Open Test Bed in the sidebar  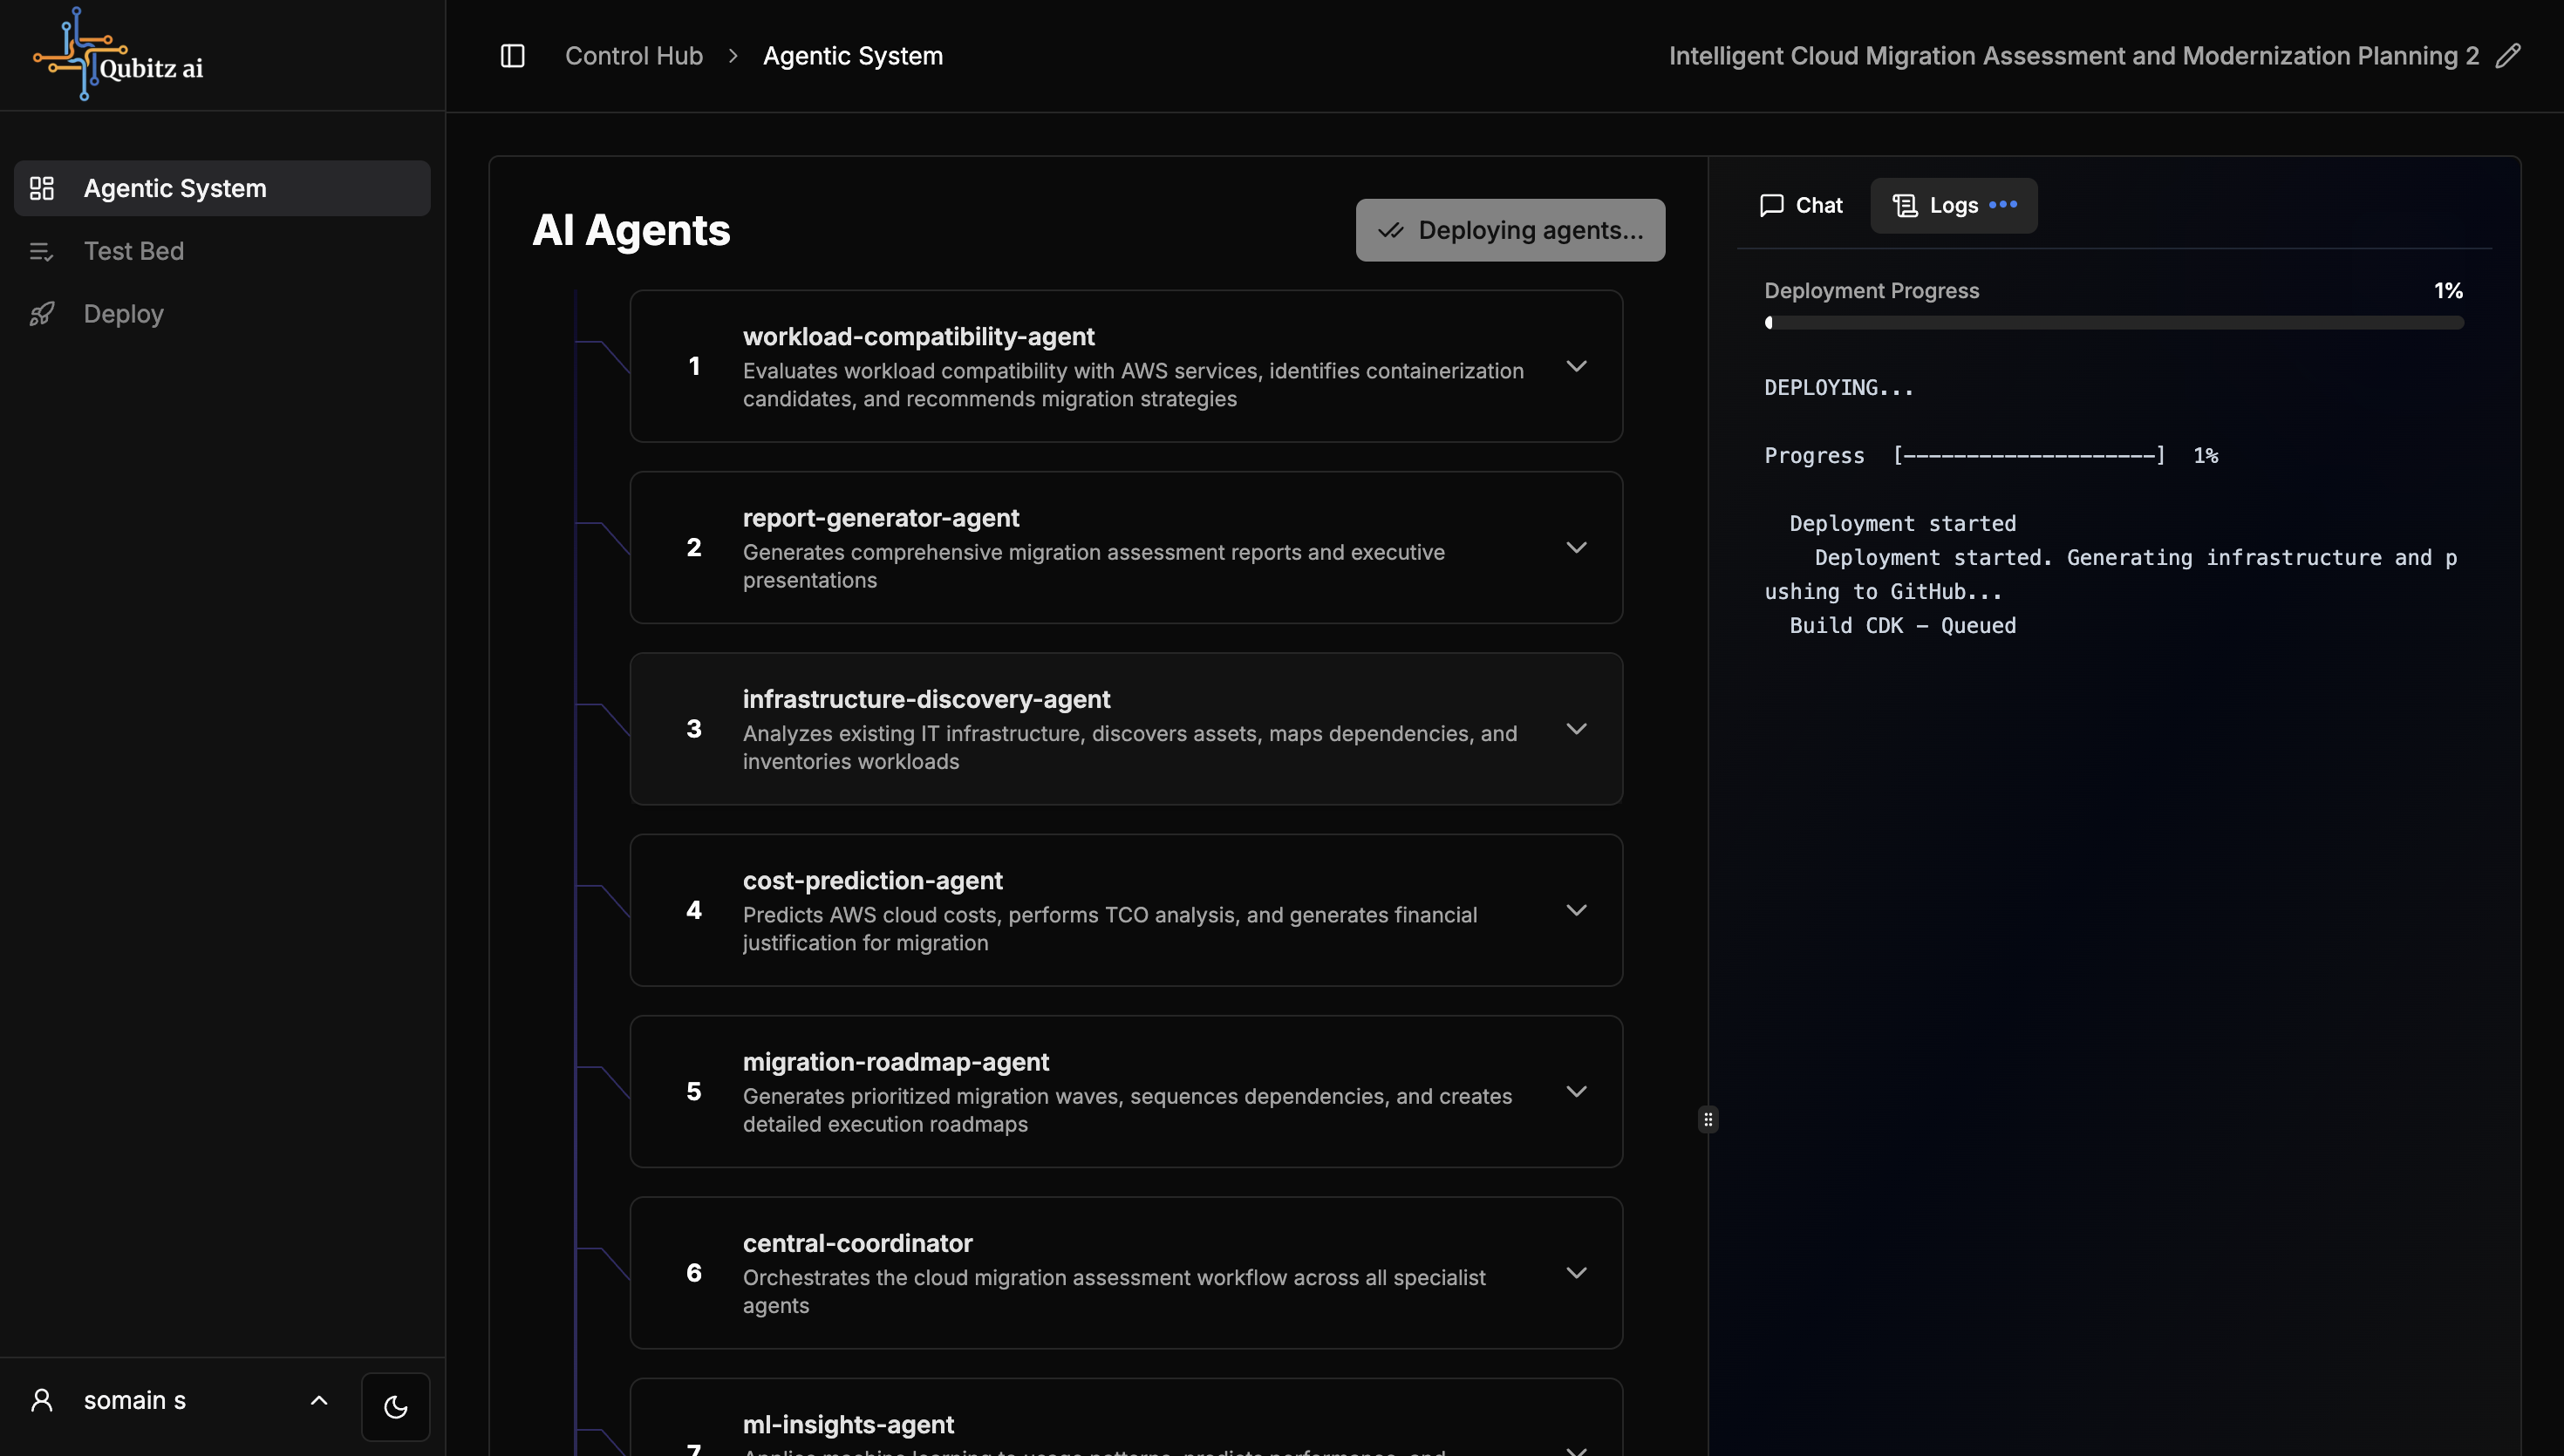point(134,251)
